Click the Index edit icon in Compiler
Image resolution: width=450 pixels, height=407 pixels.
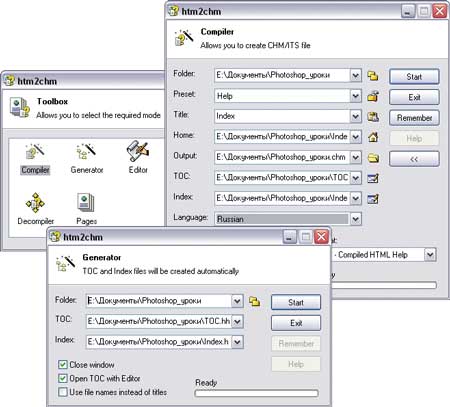373,199
